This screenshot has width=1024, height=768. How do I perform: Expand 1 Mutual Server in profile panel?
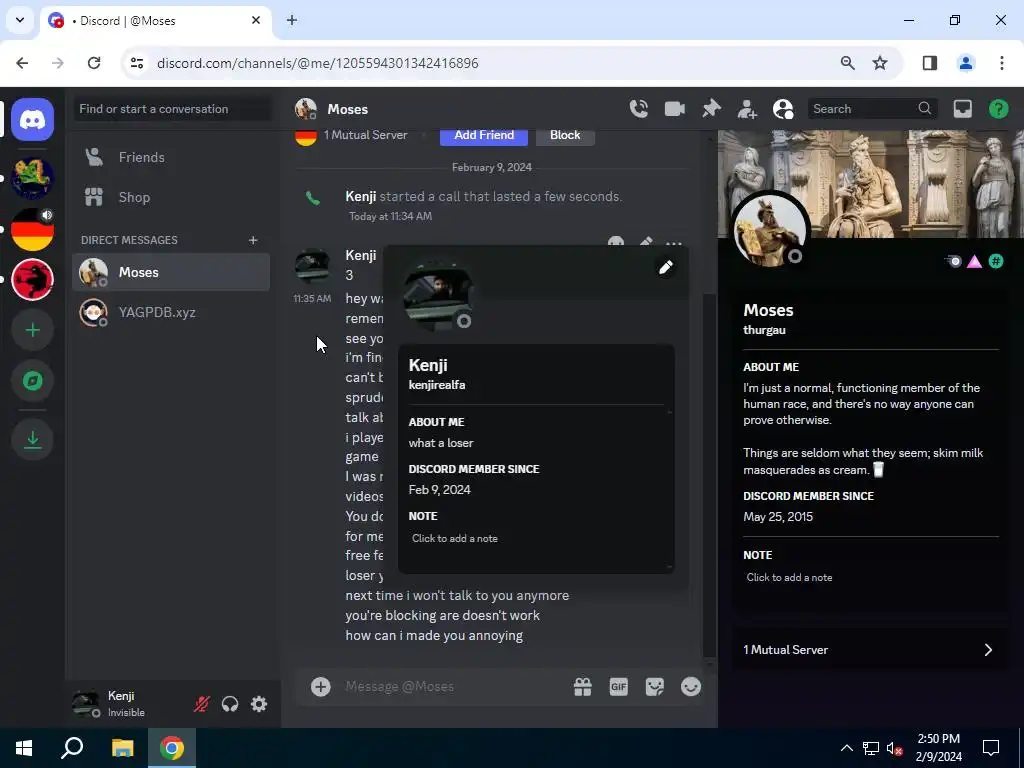[868, 650]
